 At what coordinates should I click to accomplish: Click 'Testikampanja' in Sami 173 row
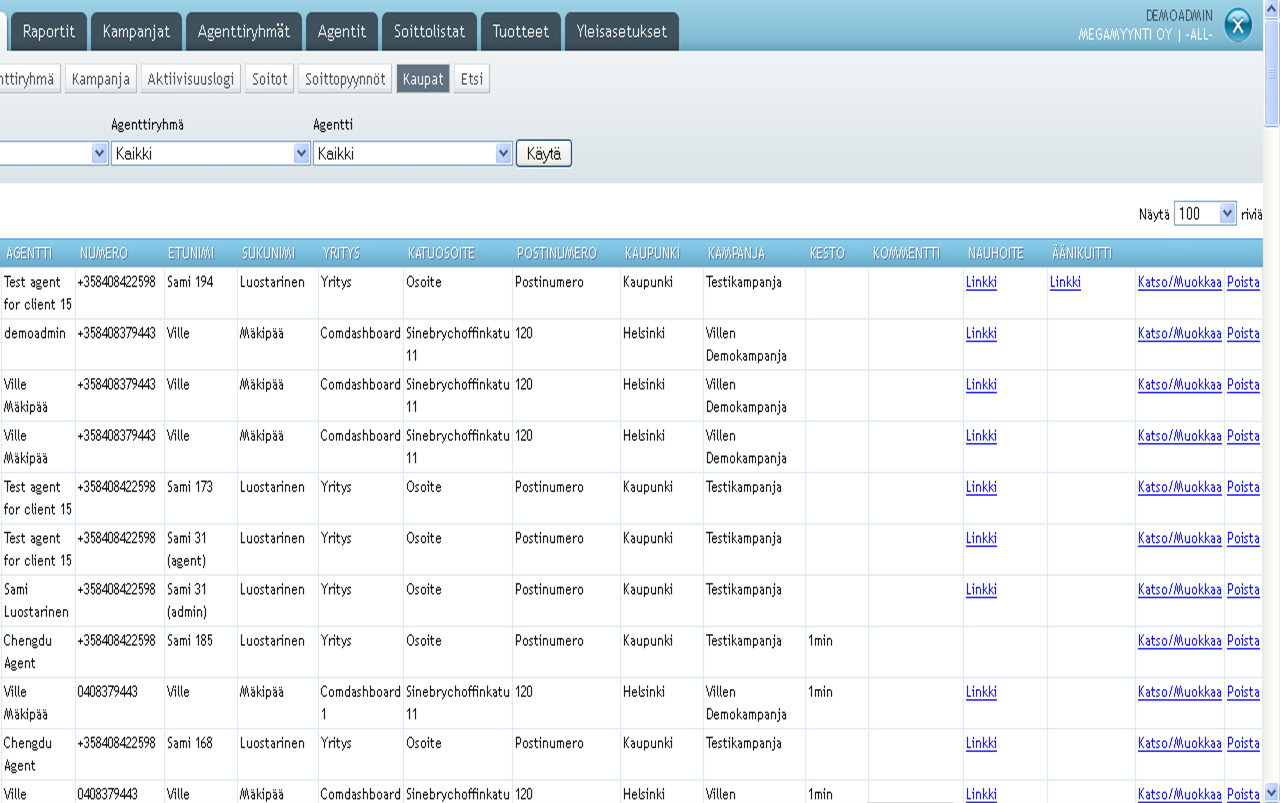coord(744,487)
